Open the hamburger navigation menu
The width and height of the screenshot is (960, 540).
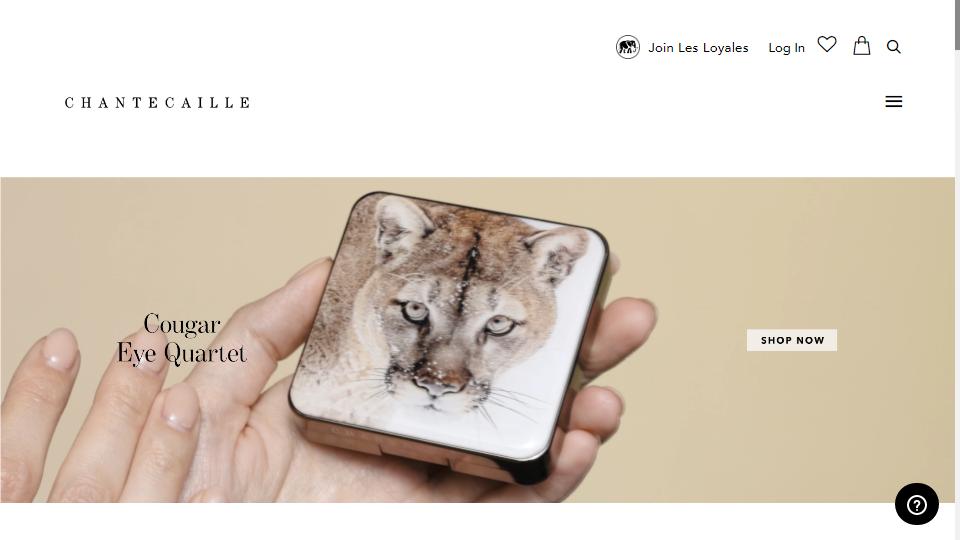click(893, 102)
